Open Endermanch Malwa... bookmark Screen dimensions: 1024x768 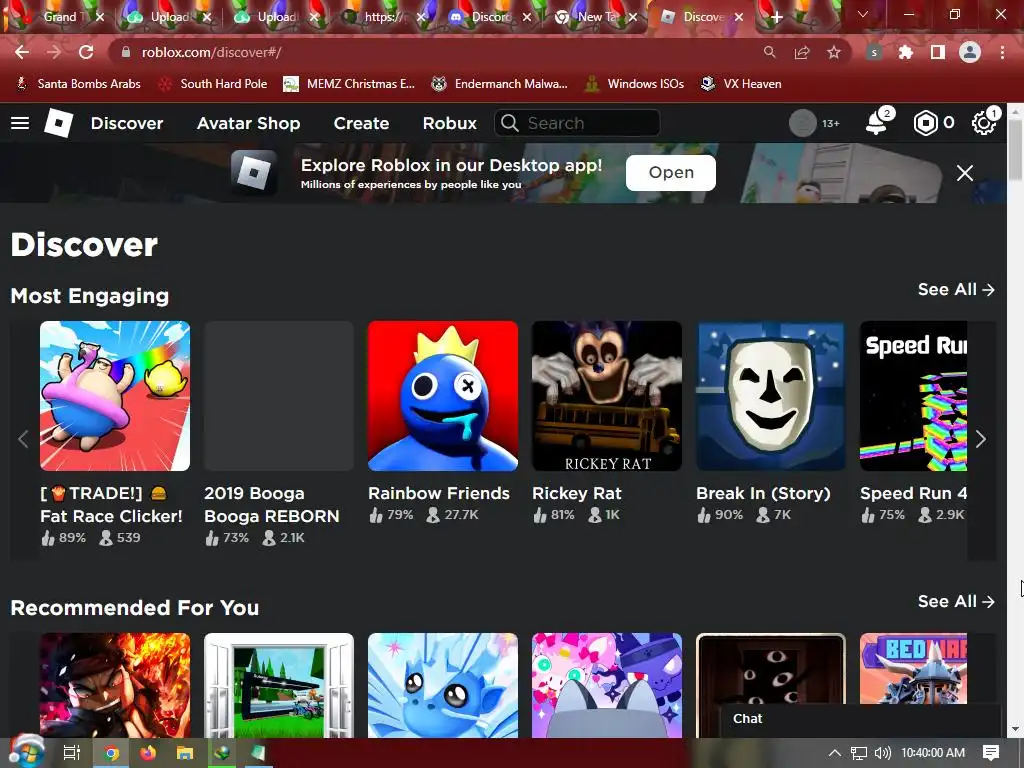[500, 84]
